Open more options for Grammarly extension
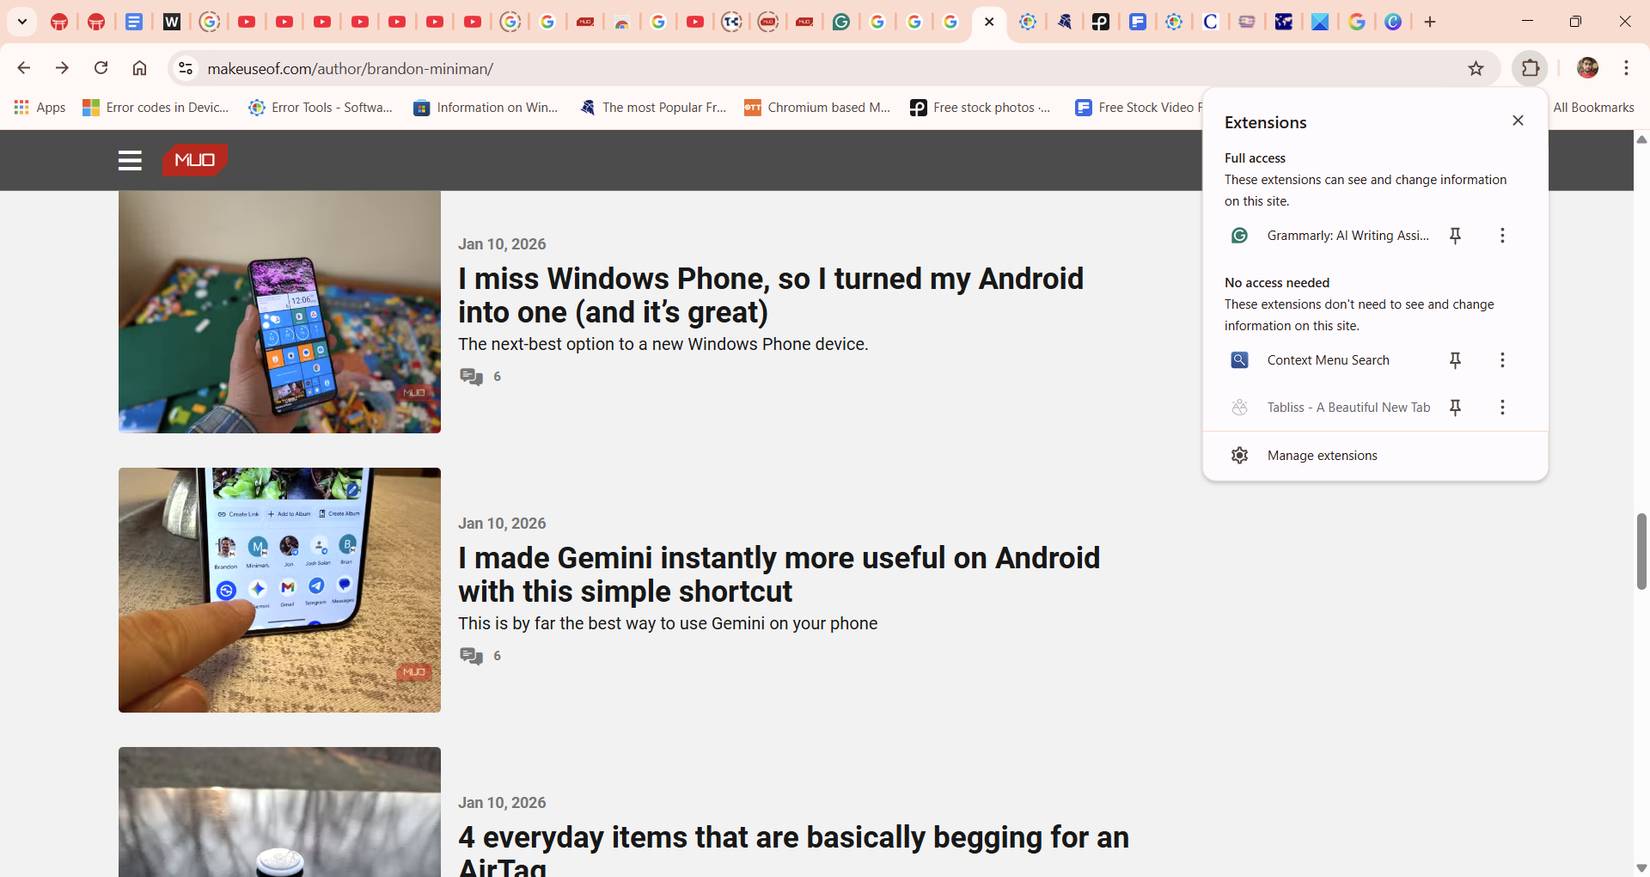 point(1501,236)
